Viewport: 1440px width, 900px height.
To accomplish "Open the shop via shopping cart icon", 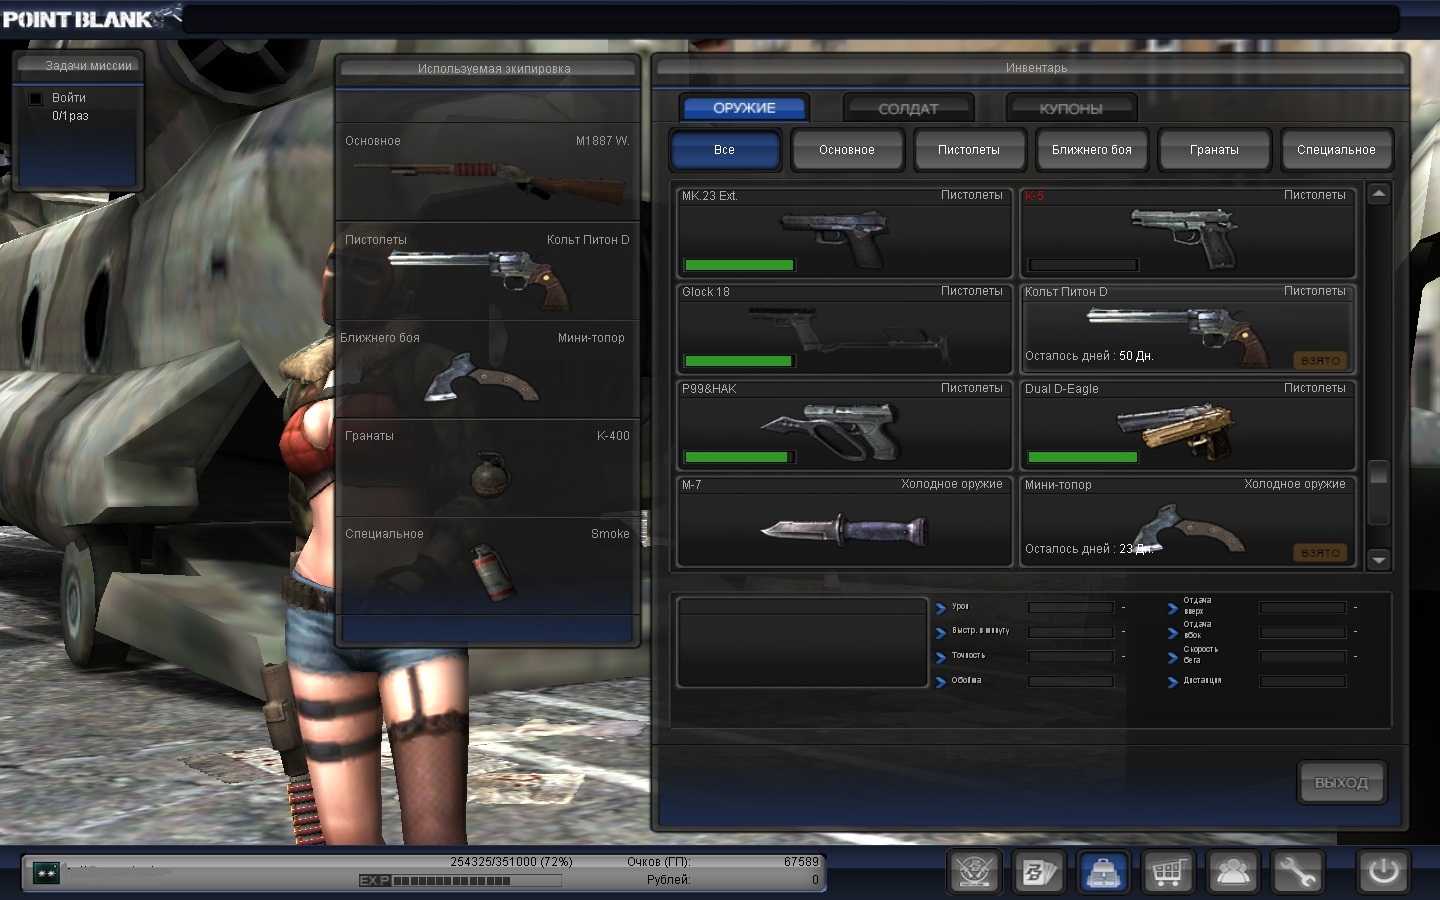I will [x=1168, y=872].
